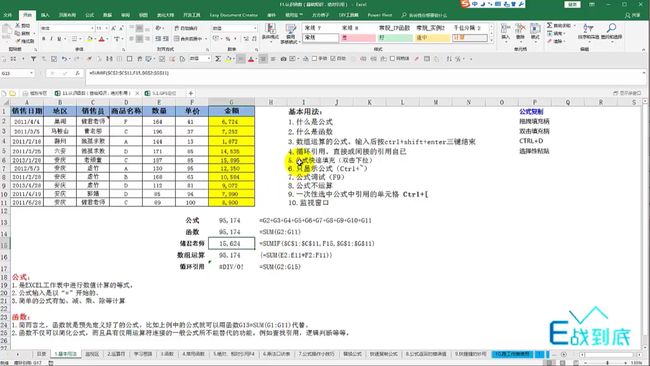Click the filter funnel icon in quick toolbar

33,59
